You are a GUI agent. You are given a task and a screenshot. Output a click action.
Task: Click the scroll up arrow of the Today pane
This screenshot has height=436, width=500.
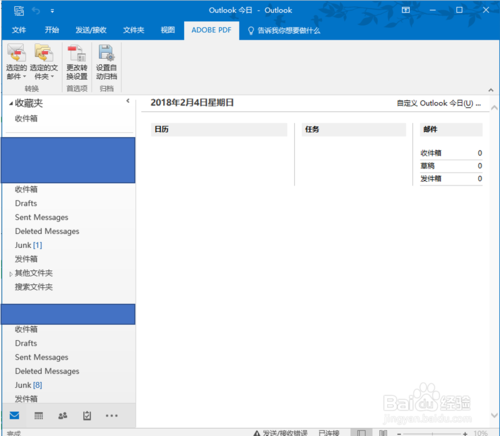pyautogui.click(x=494, y=108)
